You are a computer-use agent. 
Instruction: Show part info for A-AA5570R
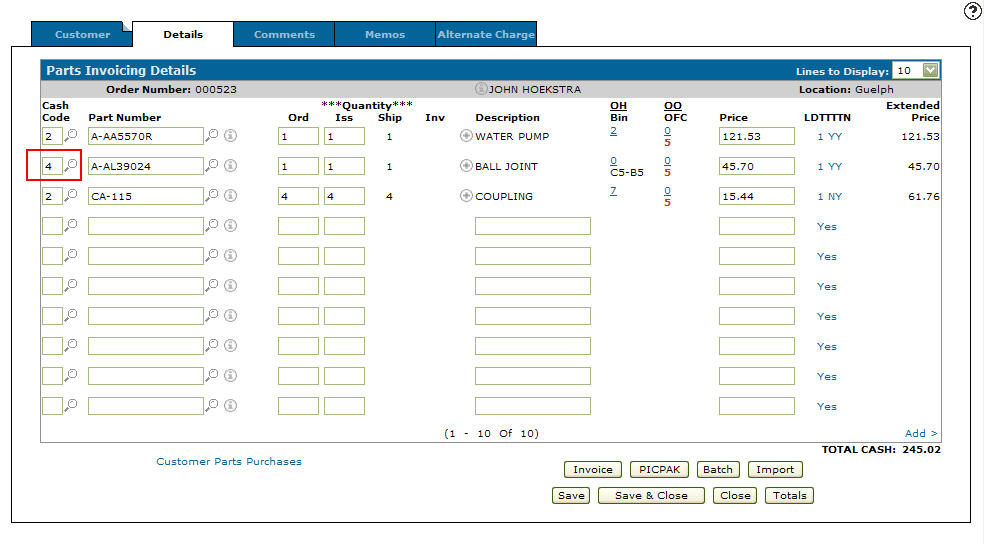click(231, 135)
